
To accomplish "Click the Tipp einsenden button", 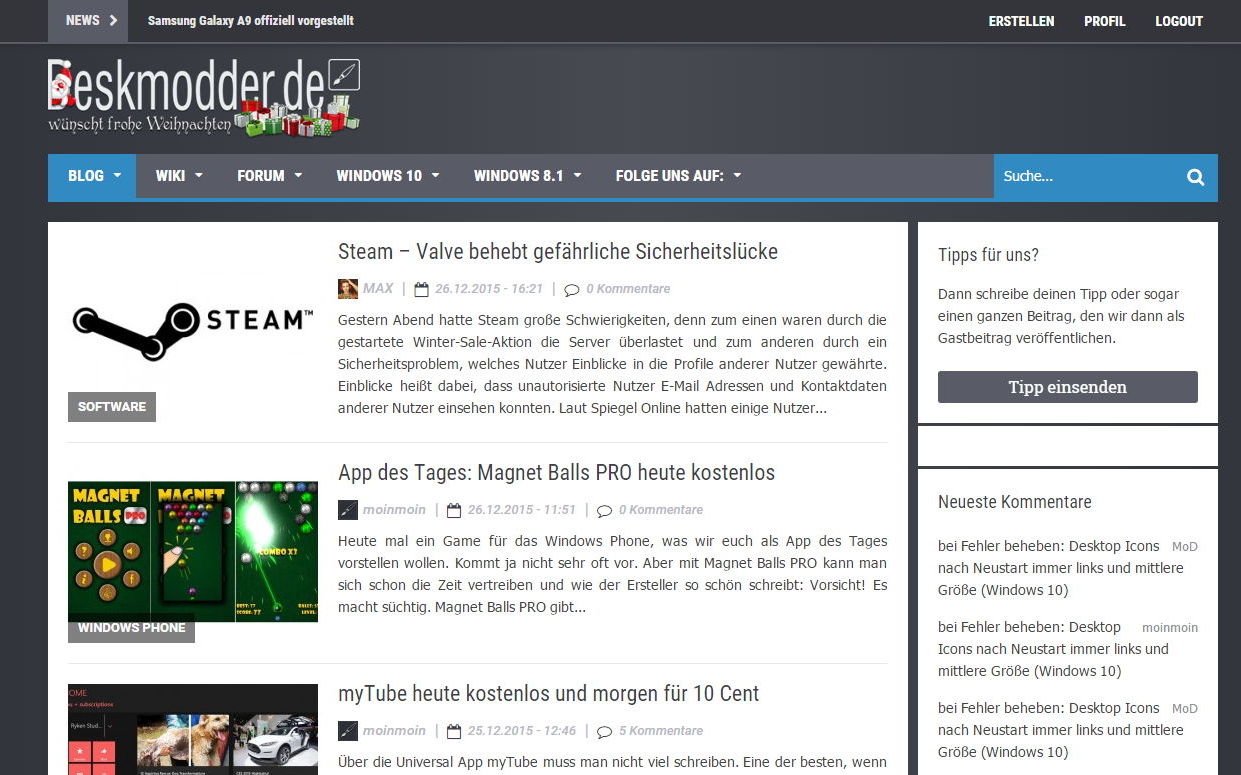I will 1067,387.
